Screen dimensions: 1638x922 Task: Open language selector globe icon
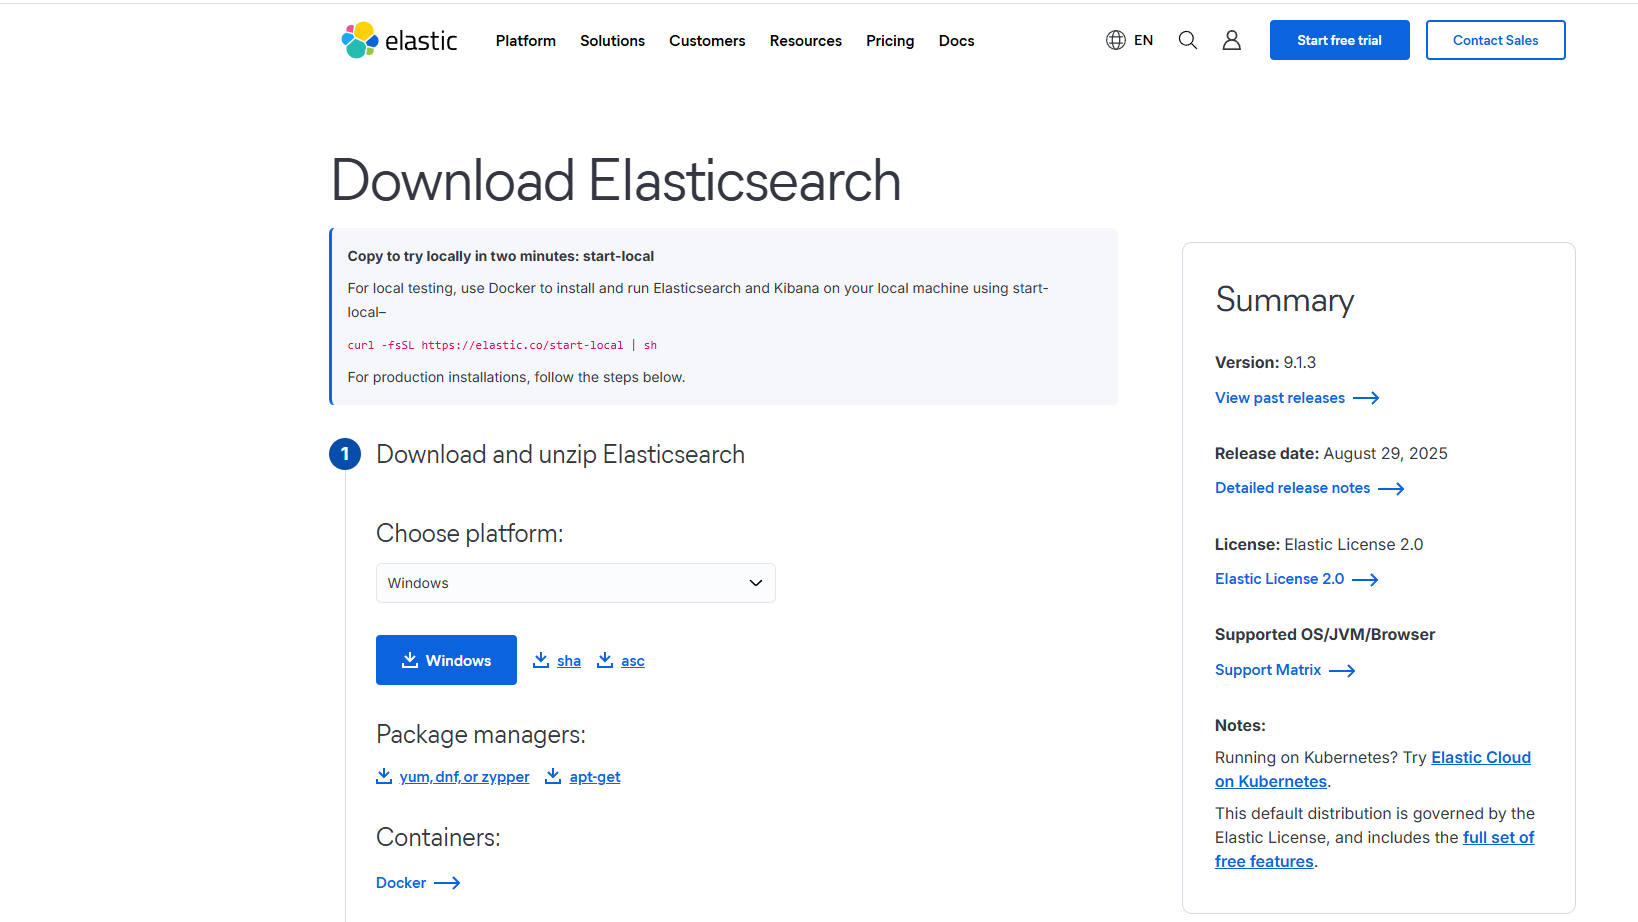[x=1116, y=40]
